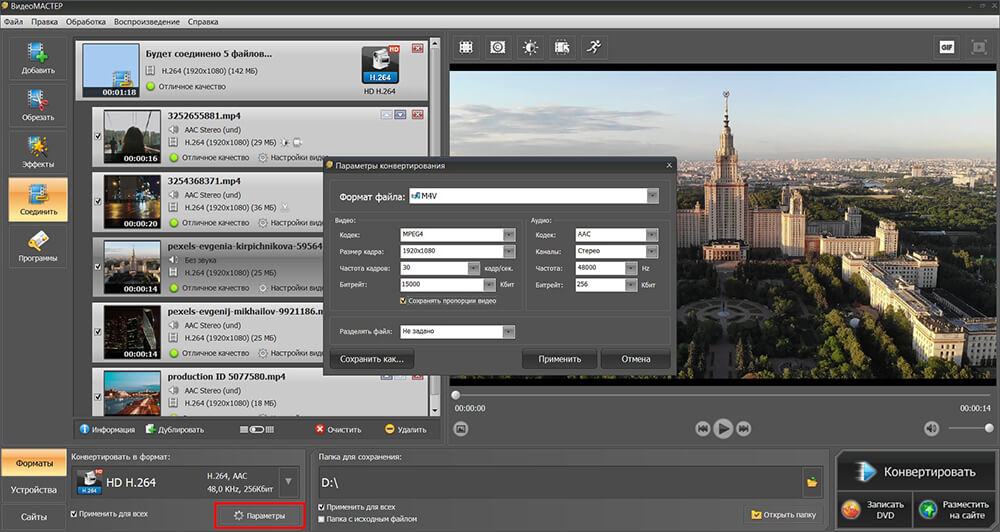Screen dimensions: 1000x532
Task: Mute the preview volume speaker icon
Action: (931, 429)
